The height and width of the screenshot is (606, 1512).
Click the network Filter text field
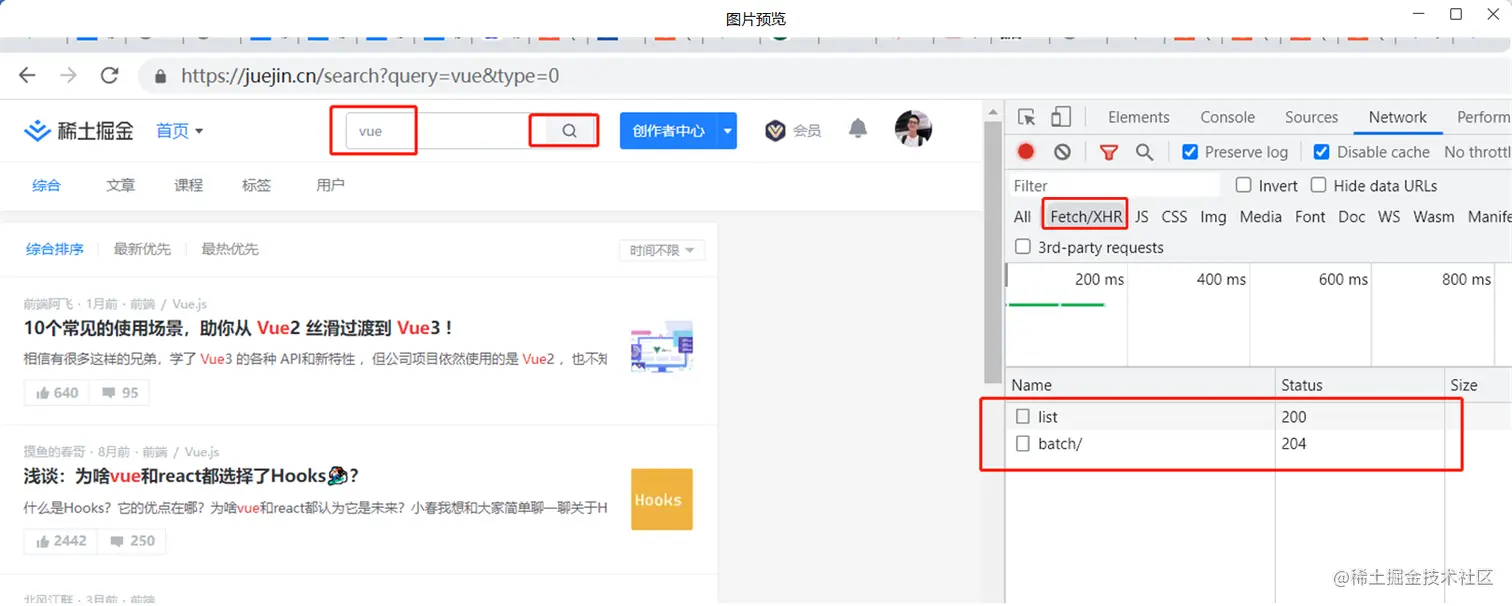click(x=1115, y=185)
